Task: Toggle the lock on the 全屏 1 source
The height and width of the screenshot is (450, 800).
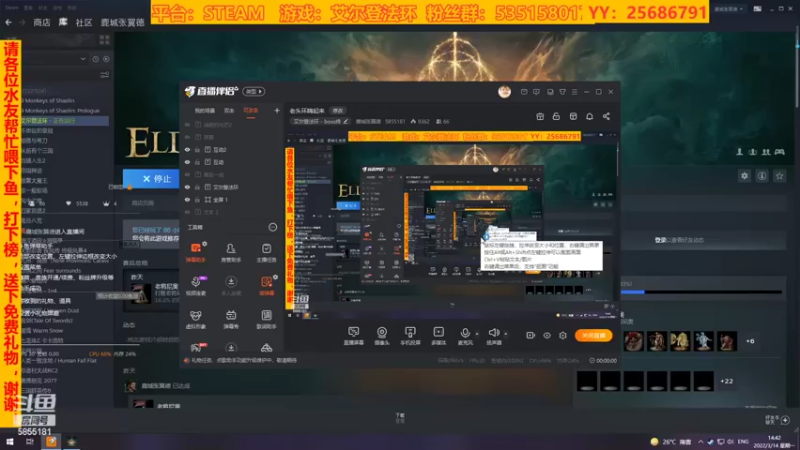Action: [197, 199]
